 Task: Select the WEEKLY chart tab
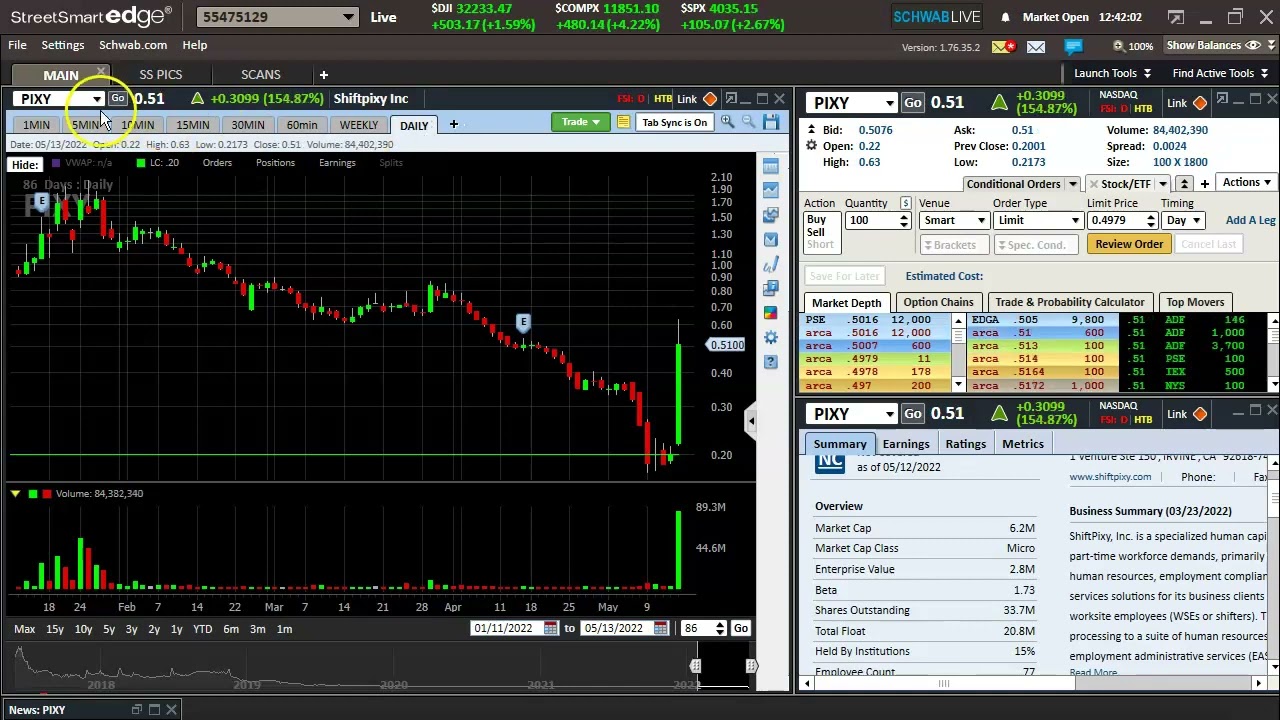(358, 125)
